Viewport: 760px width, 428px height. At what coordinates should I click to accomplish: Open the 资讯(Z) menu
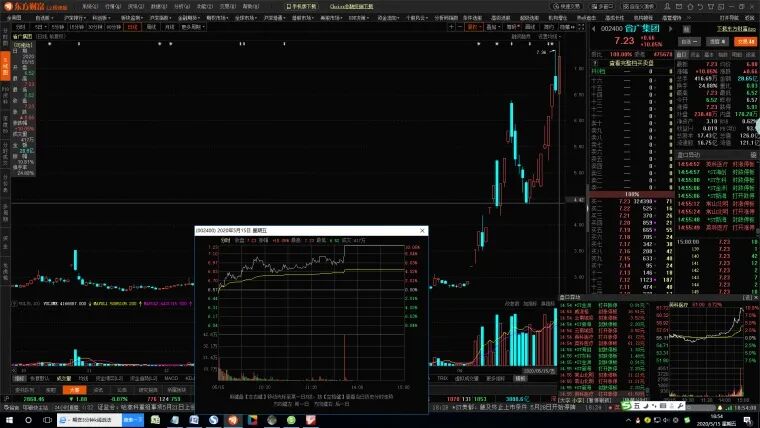point(136,7)
